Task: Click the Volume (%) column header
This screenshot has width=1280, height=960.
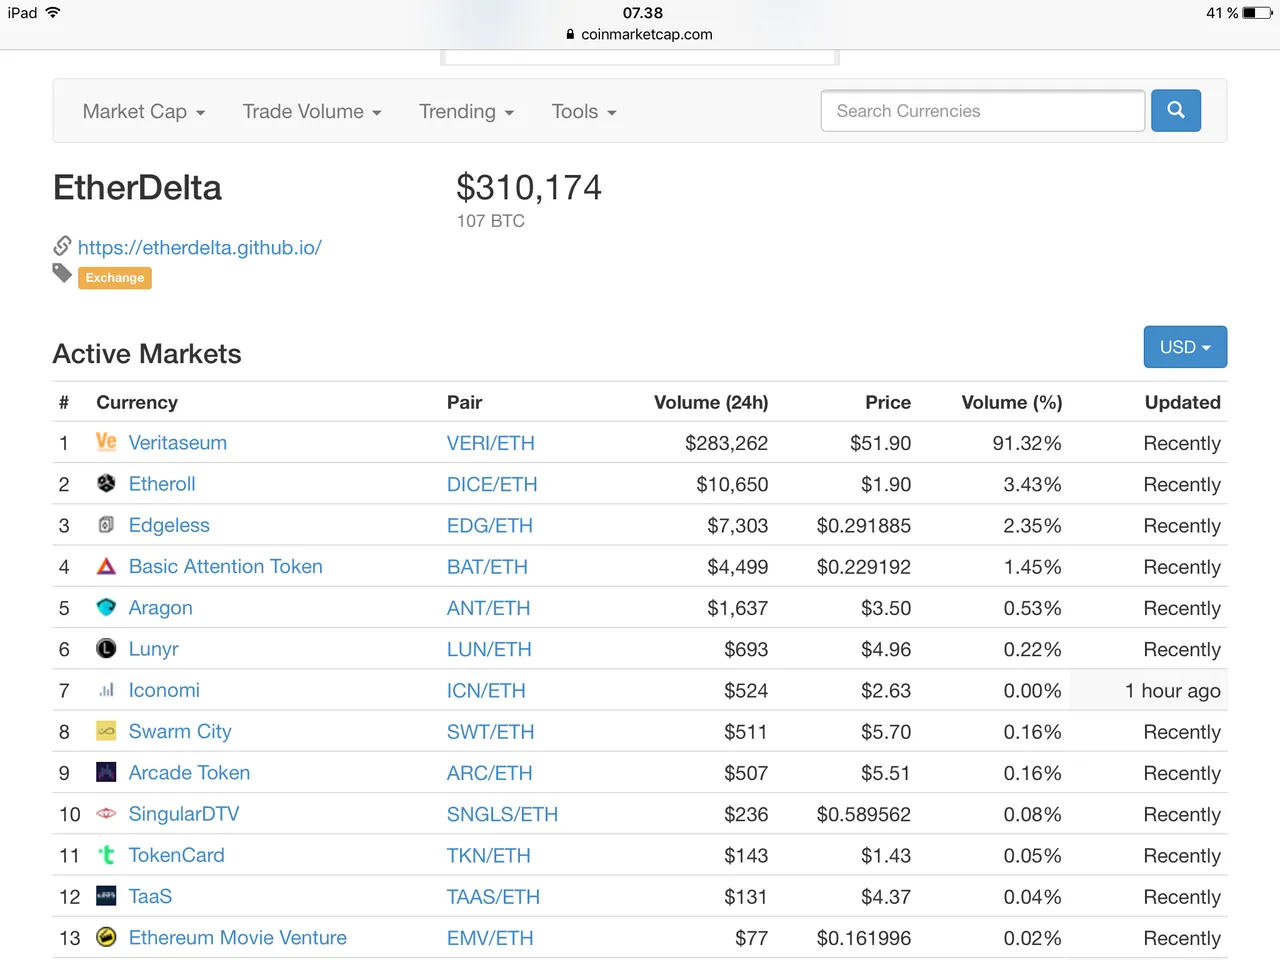Action: tap(1012, 402)
